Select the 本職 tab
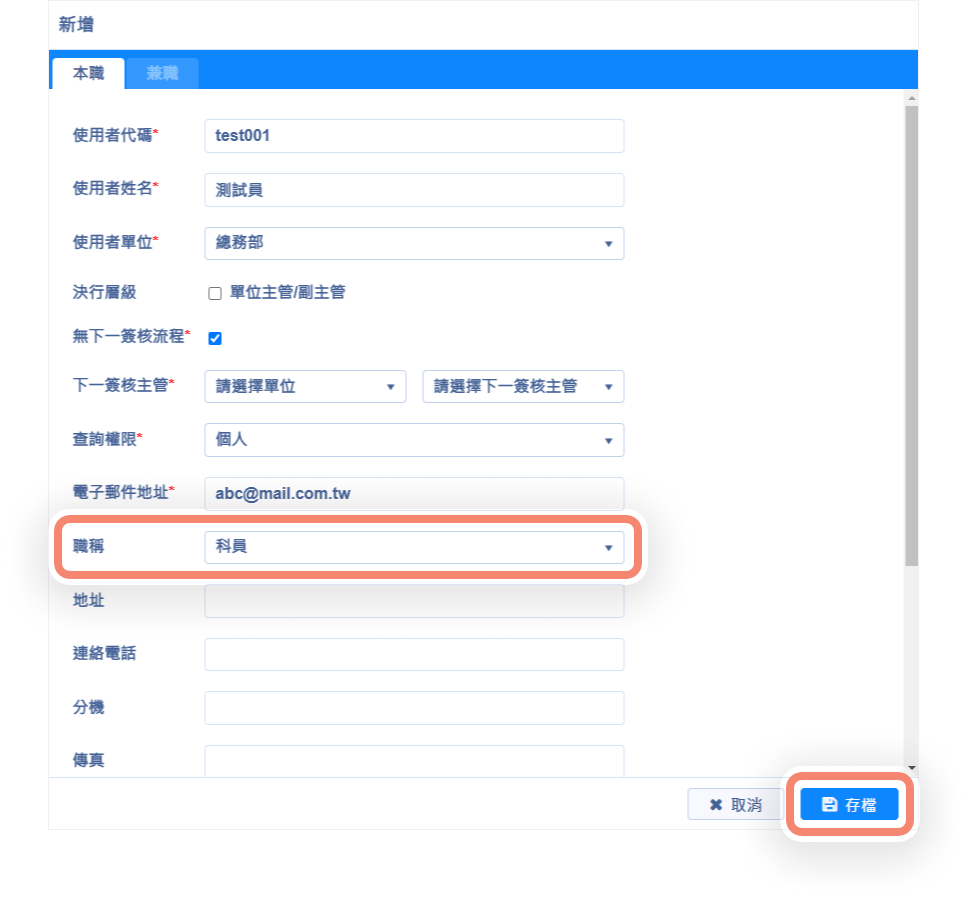The width and height of the screenshot is (968, 898). (x=88, y=73)
